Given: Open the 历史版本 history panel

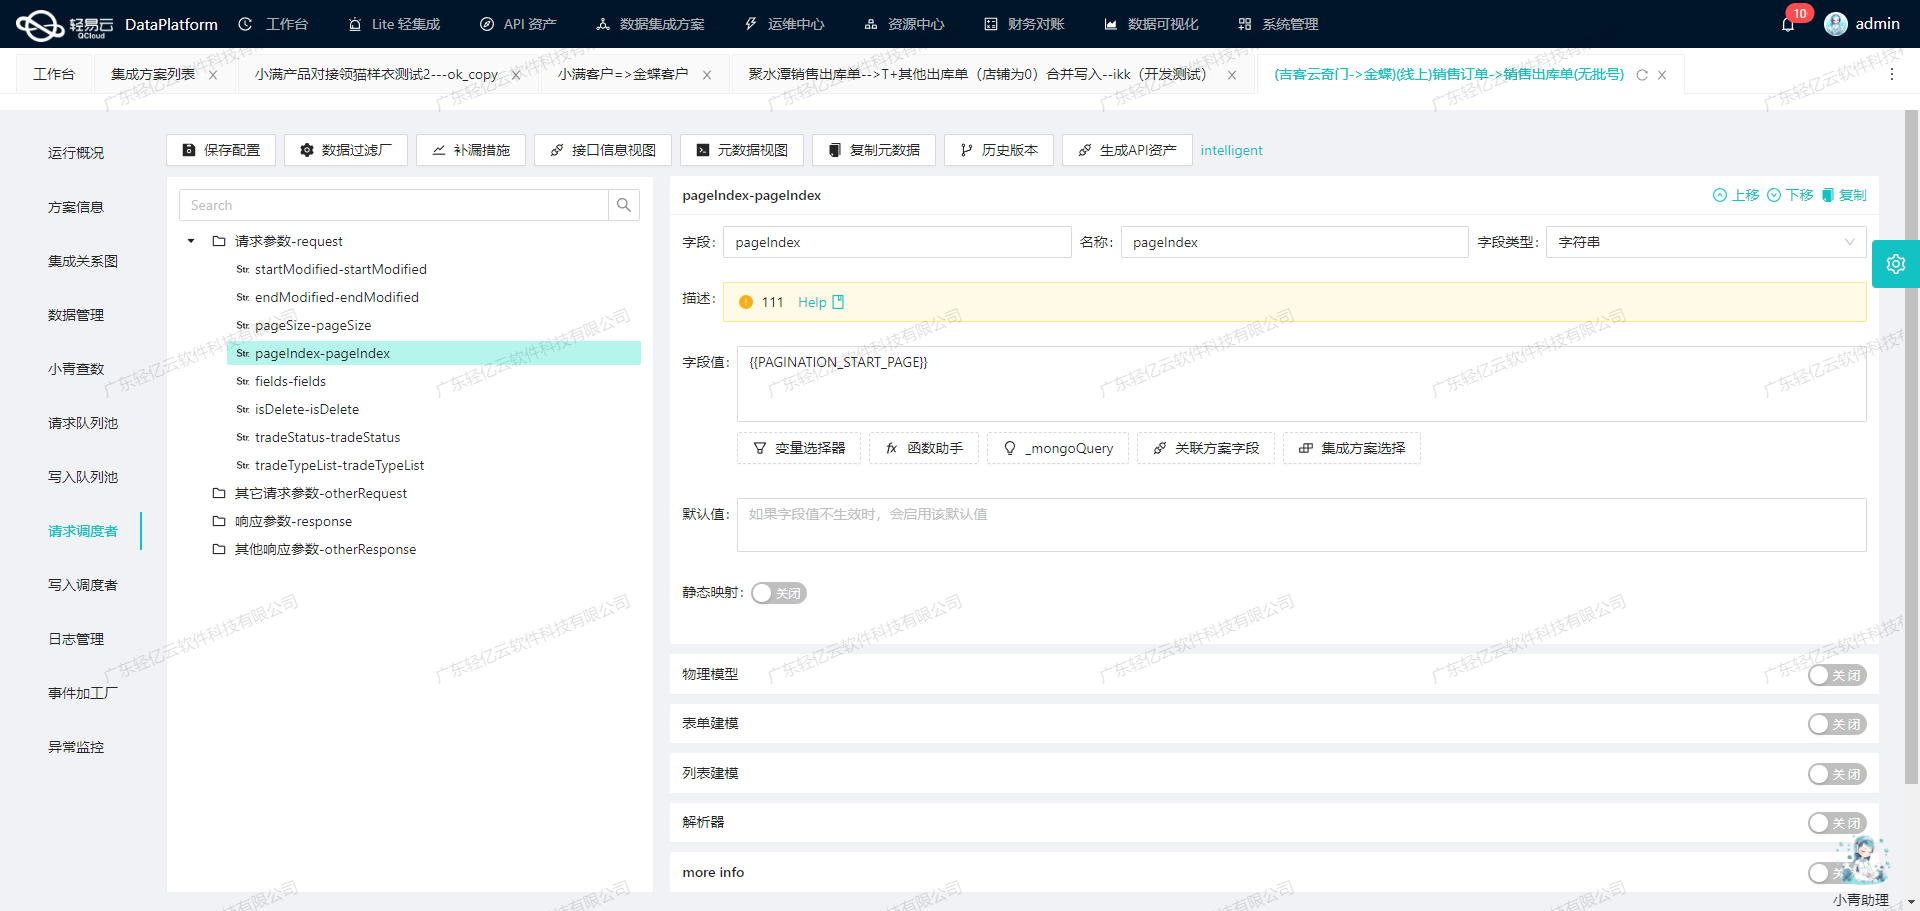Looking at the screenshot, I should [x=998, y=150].
